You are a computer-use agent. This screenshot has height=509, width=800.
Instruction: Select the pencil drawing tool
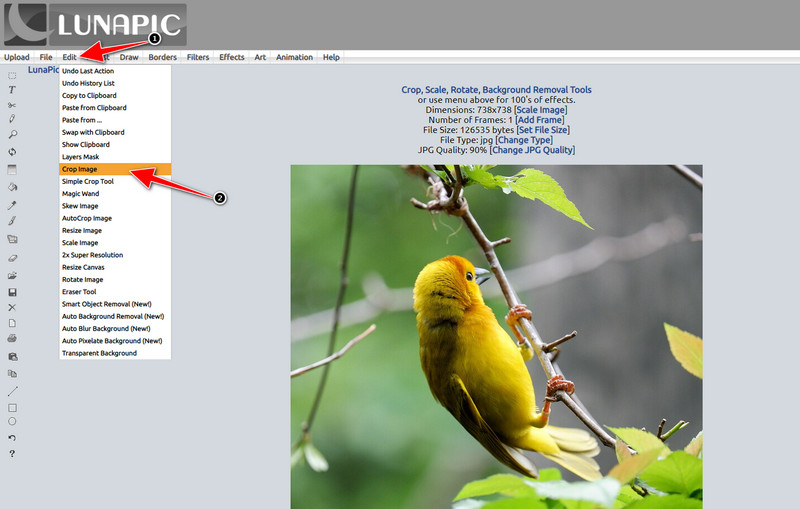tap(12, 119)
